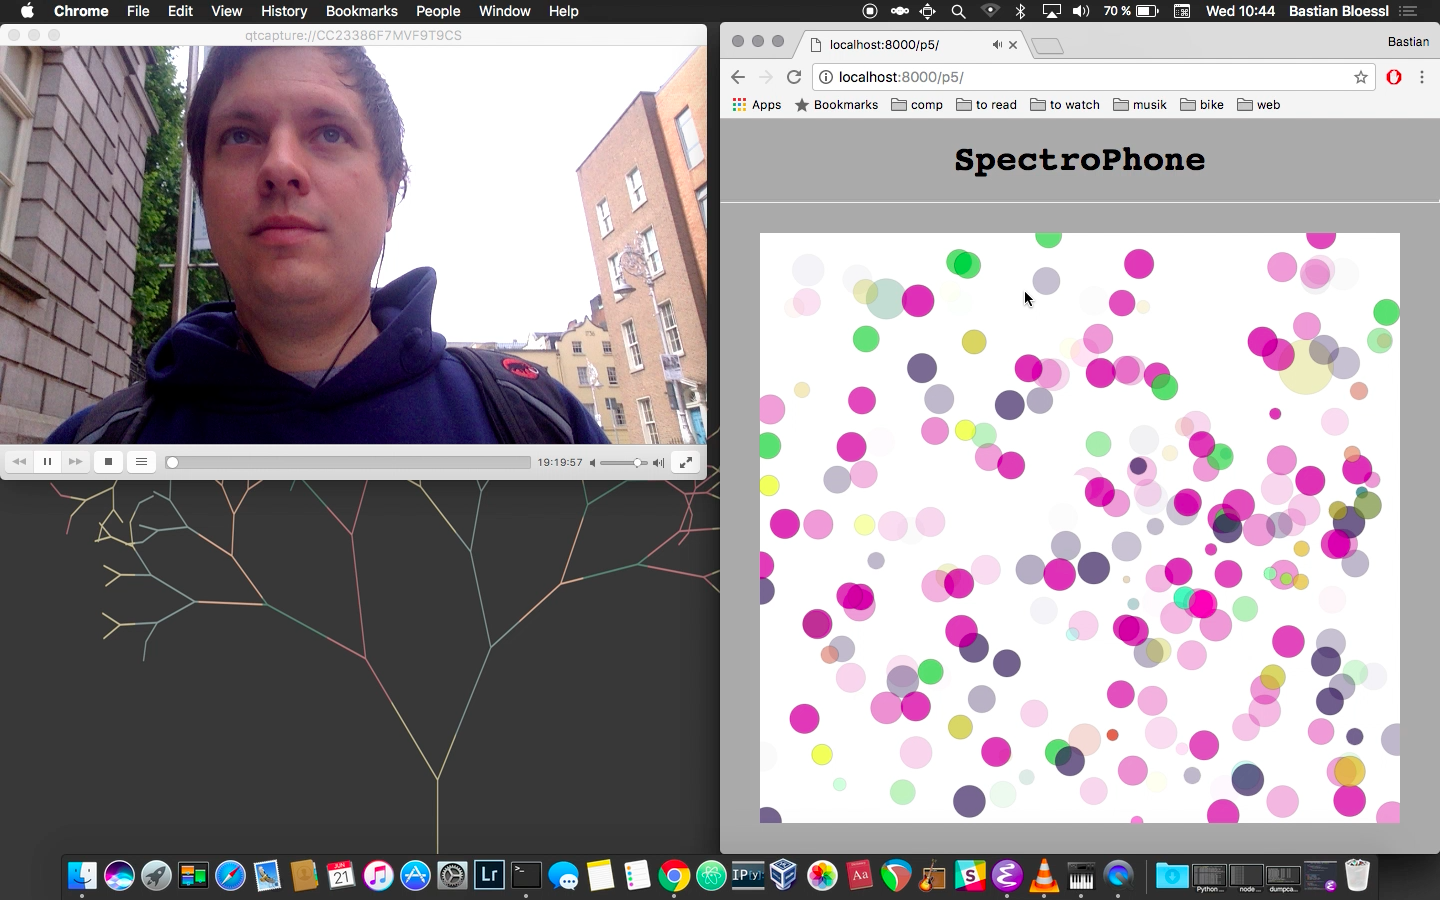Click the Opera extension icon
This screenshot has height=900, width=1440.
click(1394, 77)
